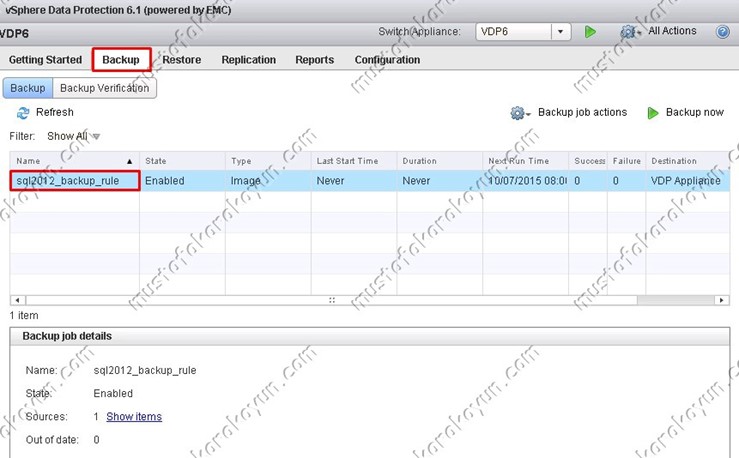Sort by the Destination column header
This screenshot has height=458, width=739.
tap(688, 161)
